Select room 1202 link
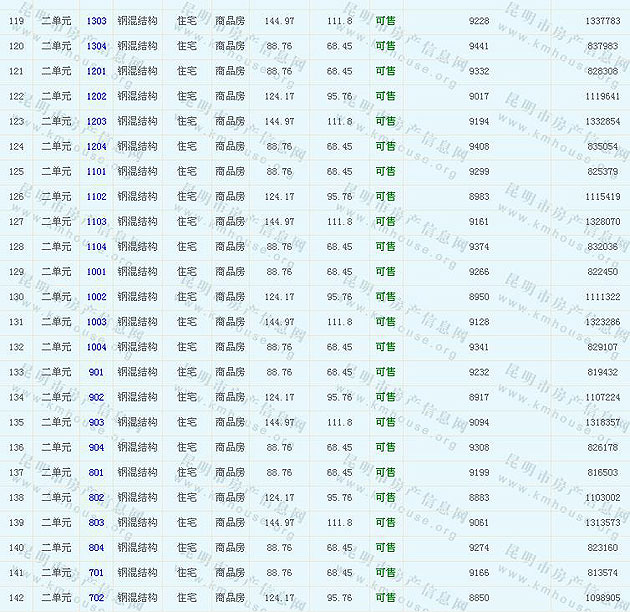Image resolution: width=630 pixels, height=612 pixels. (96, 97)
